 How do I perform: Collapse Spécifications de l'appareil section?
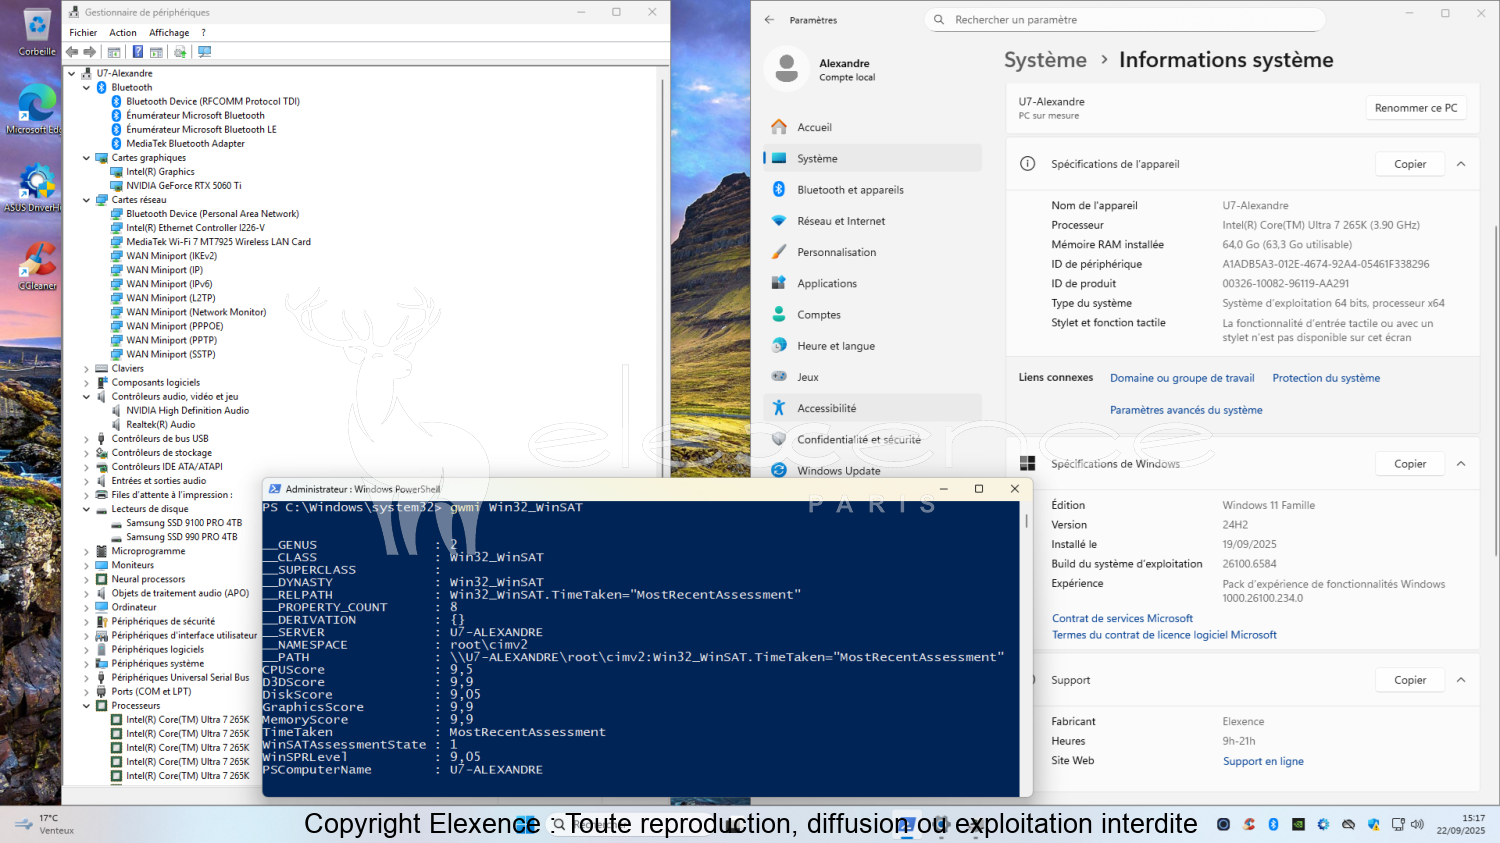1461,164
